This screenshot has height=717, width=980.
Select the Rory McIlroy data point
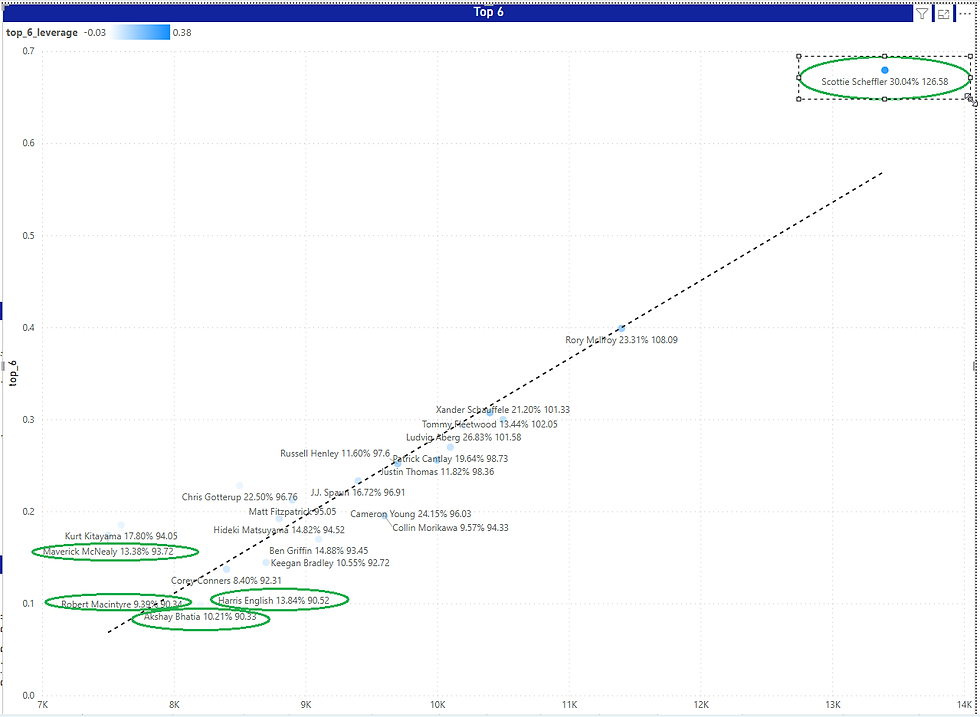[x=621, y=328]
